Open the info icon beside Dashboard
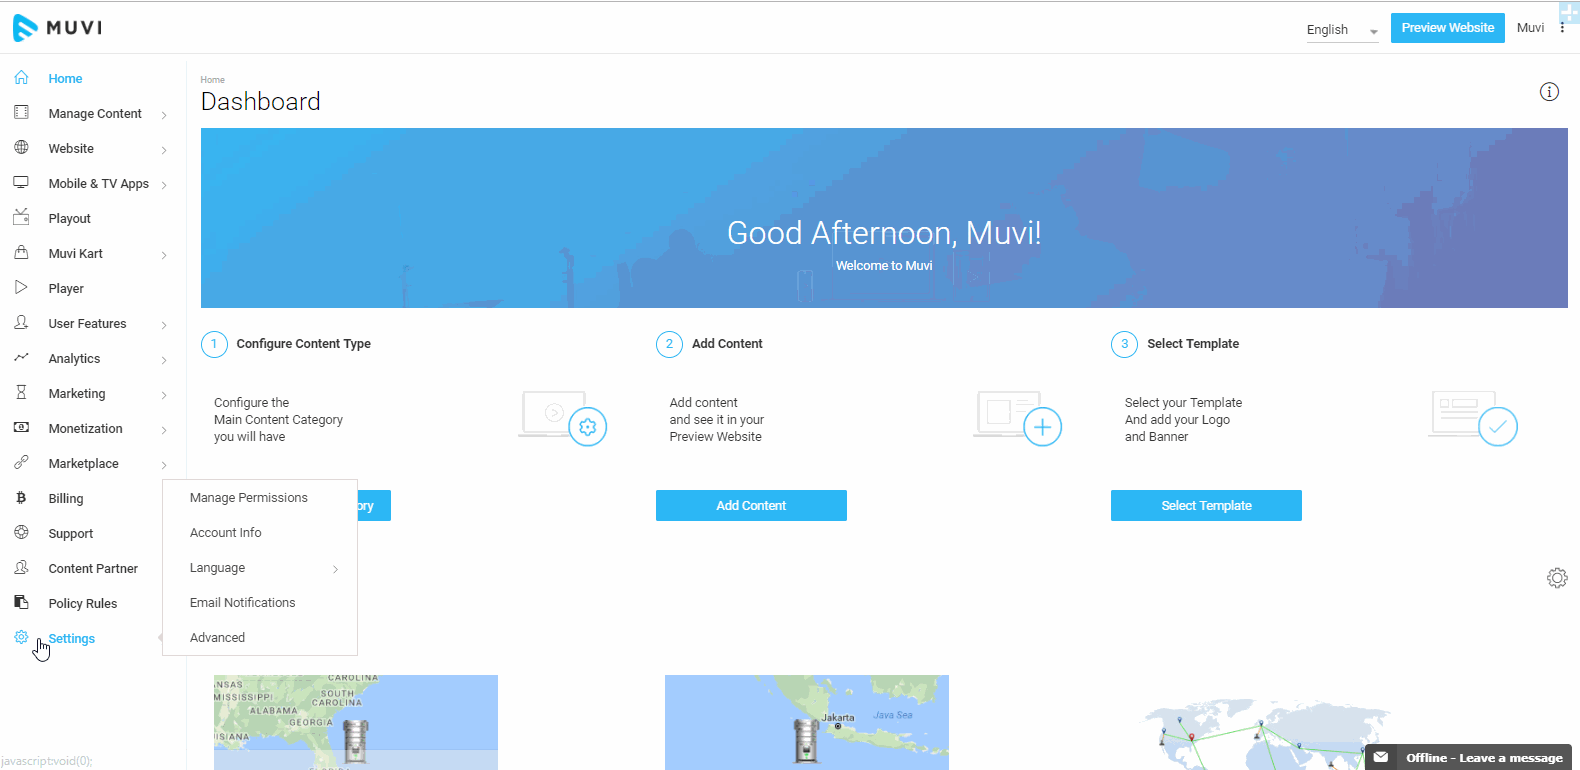 [x=1549, y=92]
